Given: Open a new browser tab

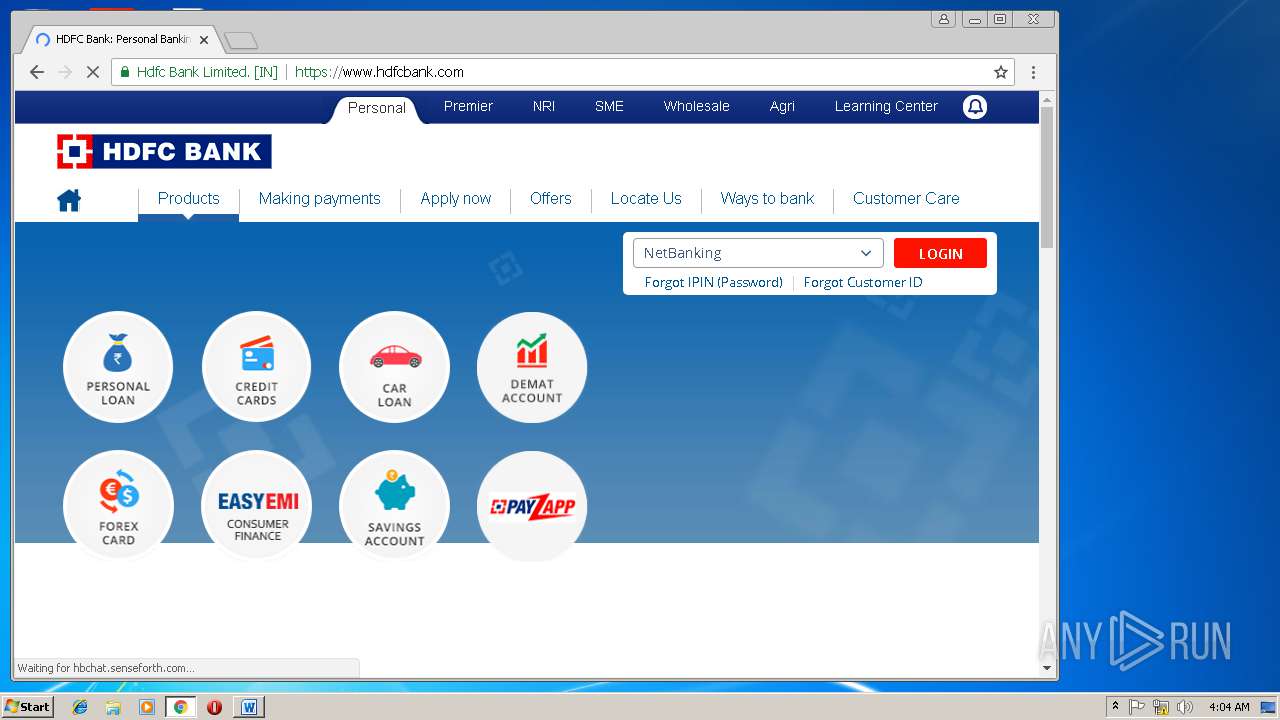Looking at the screenshot, I should tap(241, 40).
